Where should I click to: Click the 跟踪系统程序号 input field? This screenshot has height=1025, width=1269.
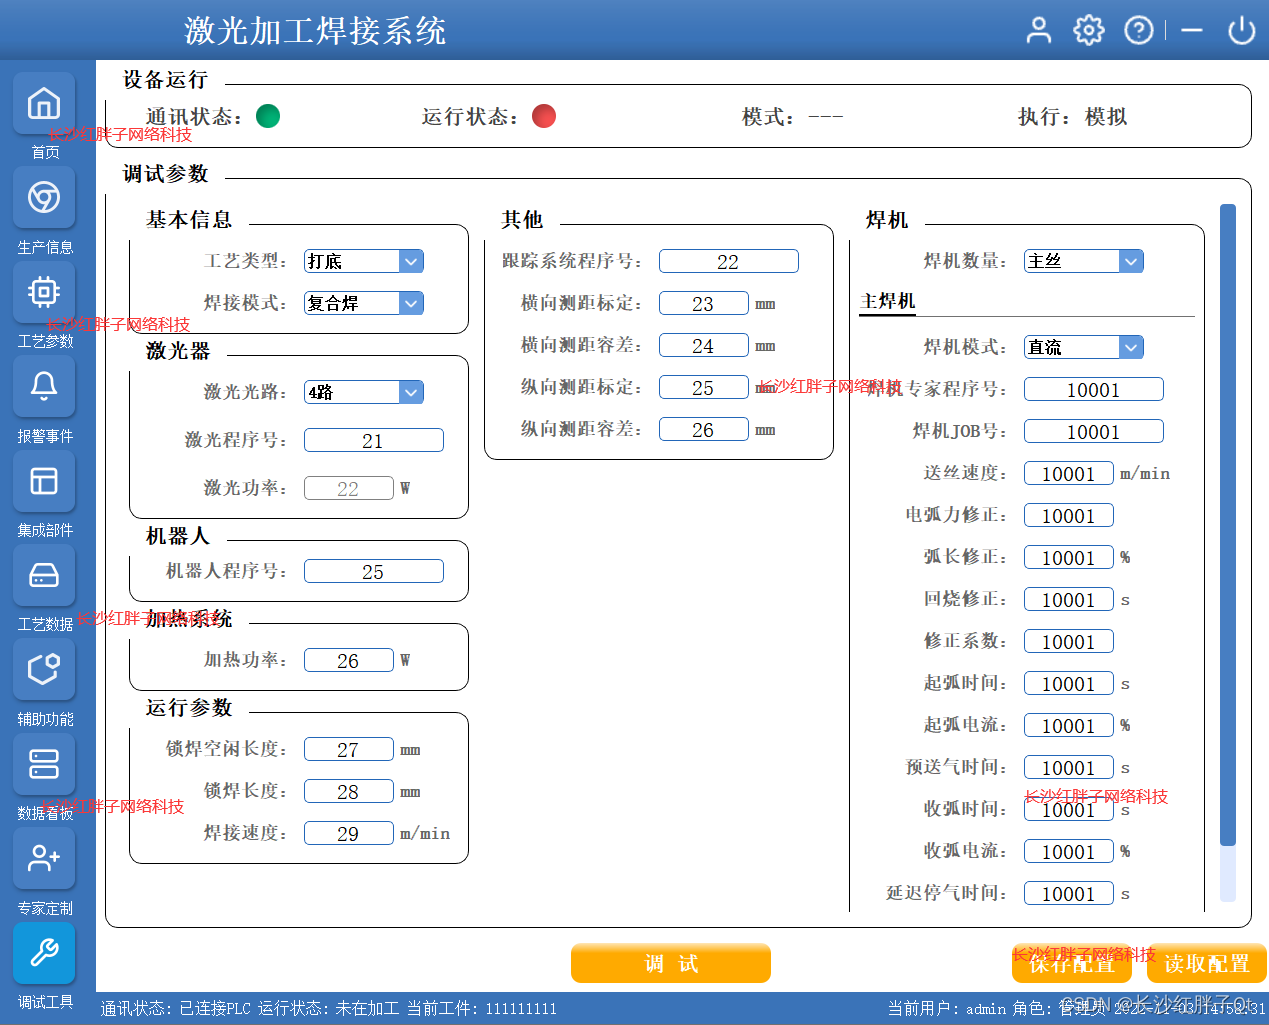tap(729, 261)
